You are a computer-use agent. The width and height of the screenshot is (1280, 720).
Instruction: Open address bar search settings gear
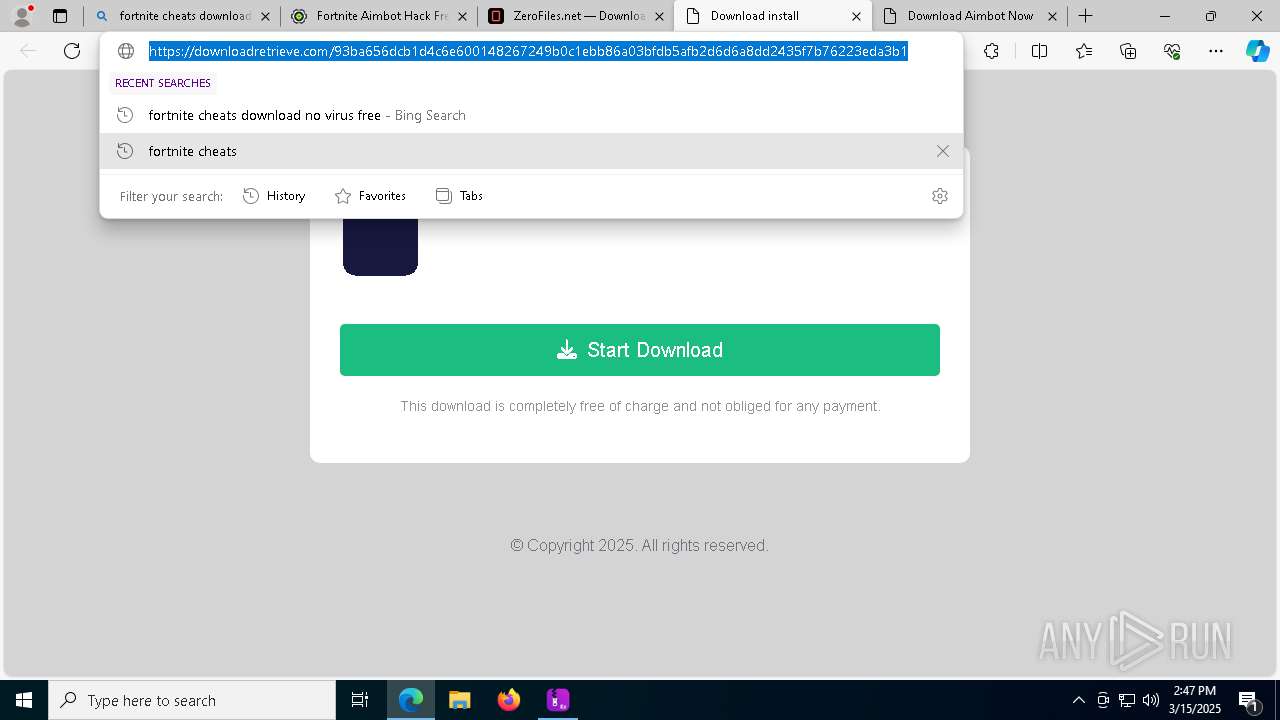pyautogui.click(x=939, y=196)
